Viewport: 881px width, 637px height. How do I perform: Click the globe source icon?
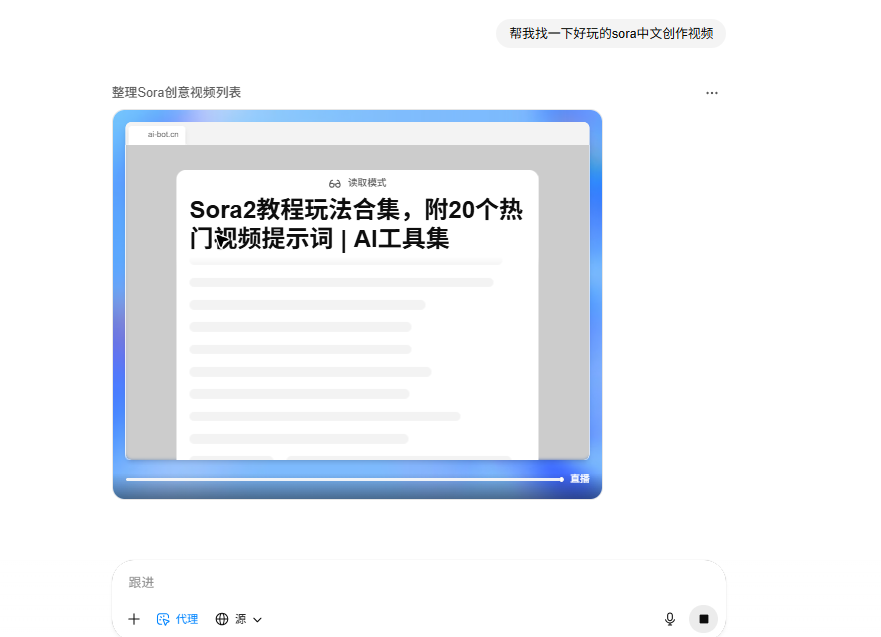pyautogui.click(x=224, y=619)
